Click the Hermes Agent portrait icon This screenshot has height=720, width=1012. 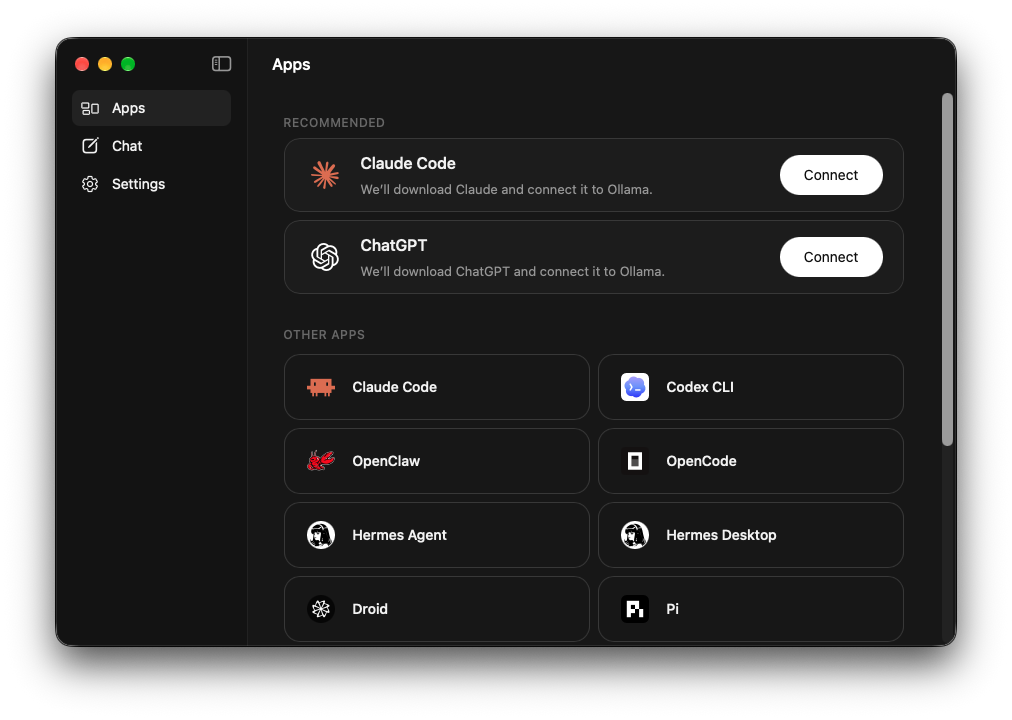point(321,535)
